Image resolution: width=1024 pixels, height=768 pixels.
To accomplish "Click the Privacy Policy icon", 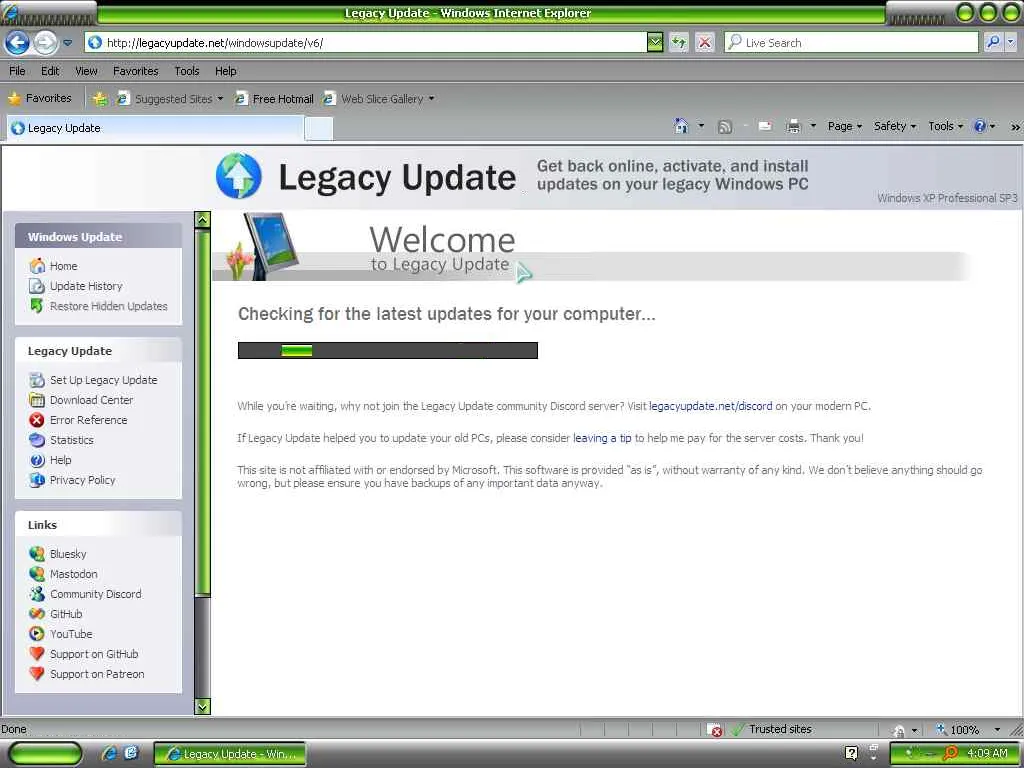I will (x=37, y=480).
